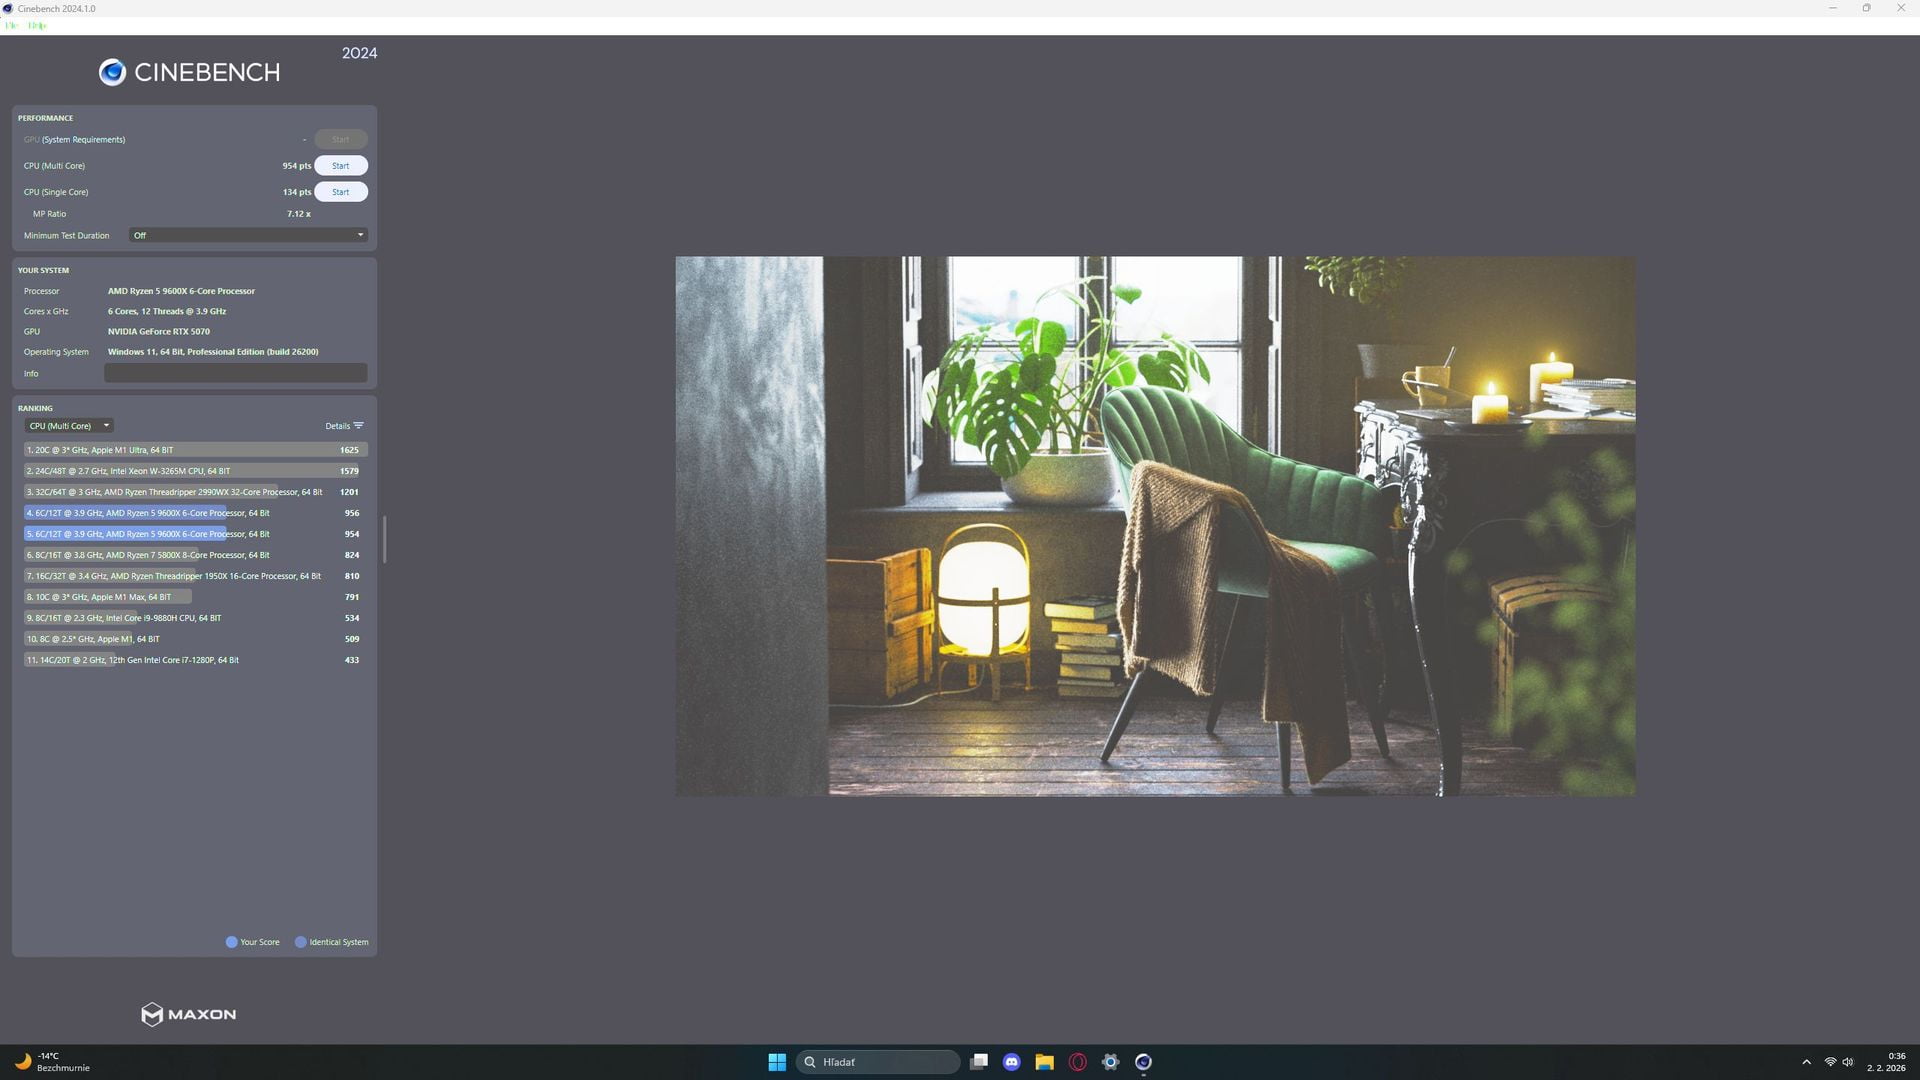Click the Identical System legend color dot

point(301,942)
